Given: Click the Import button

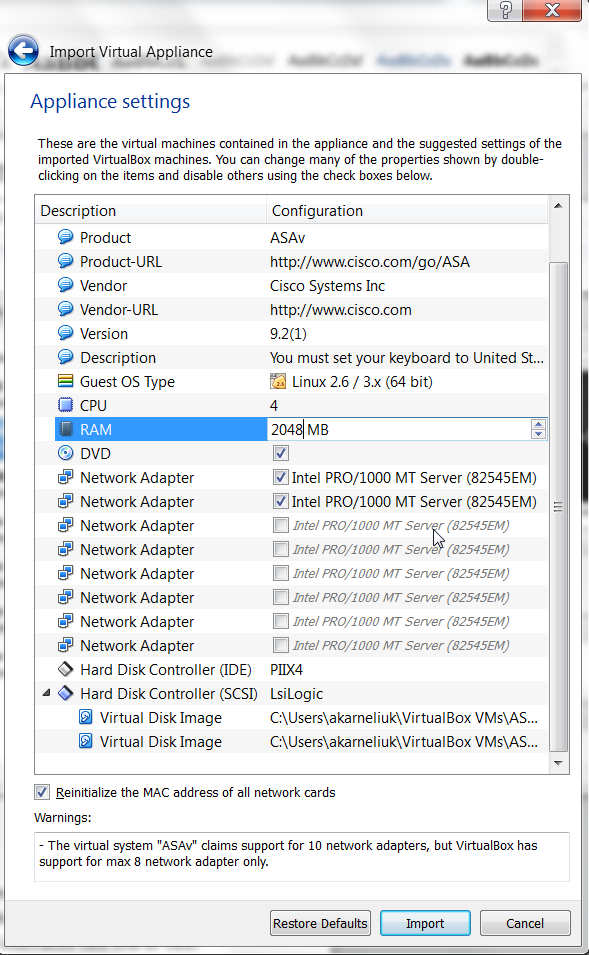Looking at the screenshot, I should tap(425, 923).
